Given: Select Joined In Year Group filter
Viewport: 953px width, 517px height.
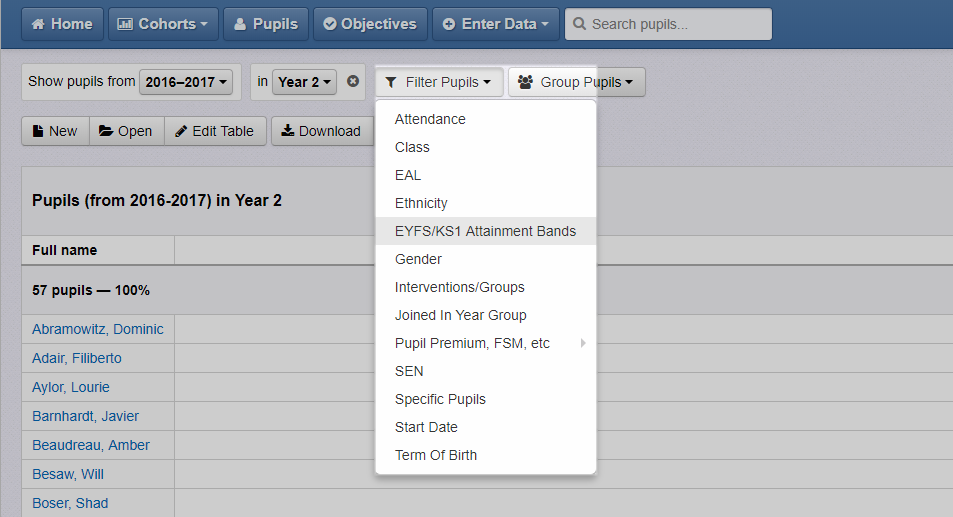Looking at the screenshot, I should tap(486, 315).
